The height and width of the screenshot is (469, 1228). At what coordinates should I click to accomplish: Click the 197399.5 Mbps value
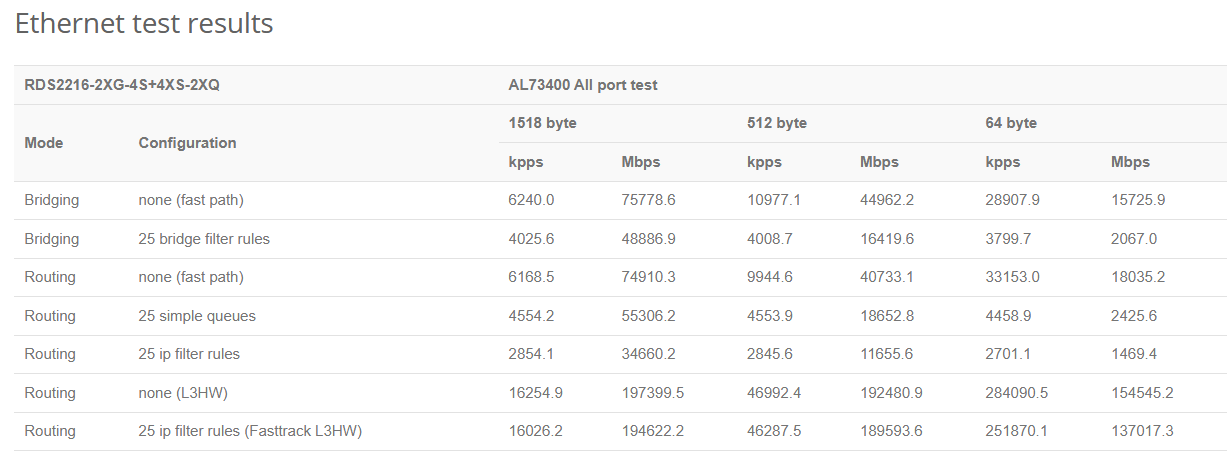652,393
